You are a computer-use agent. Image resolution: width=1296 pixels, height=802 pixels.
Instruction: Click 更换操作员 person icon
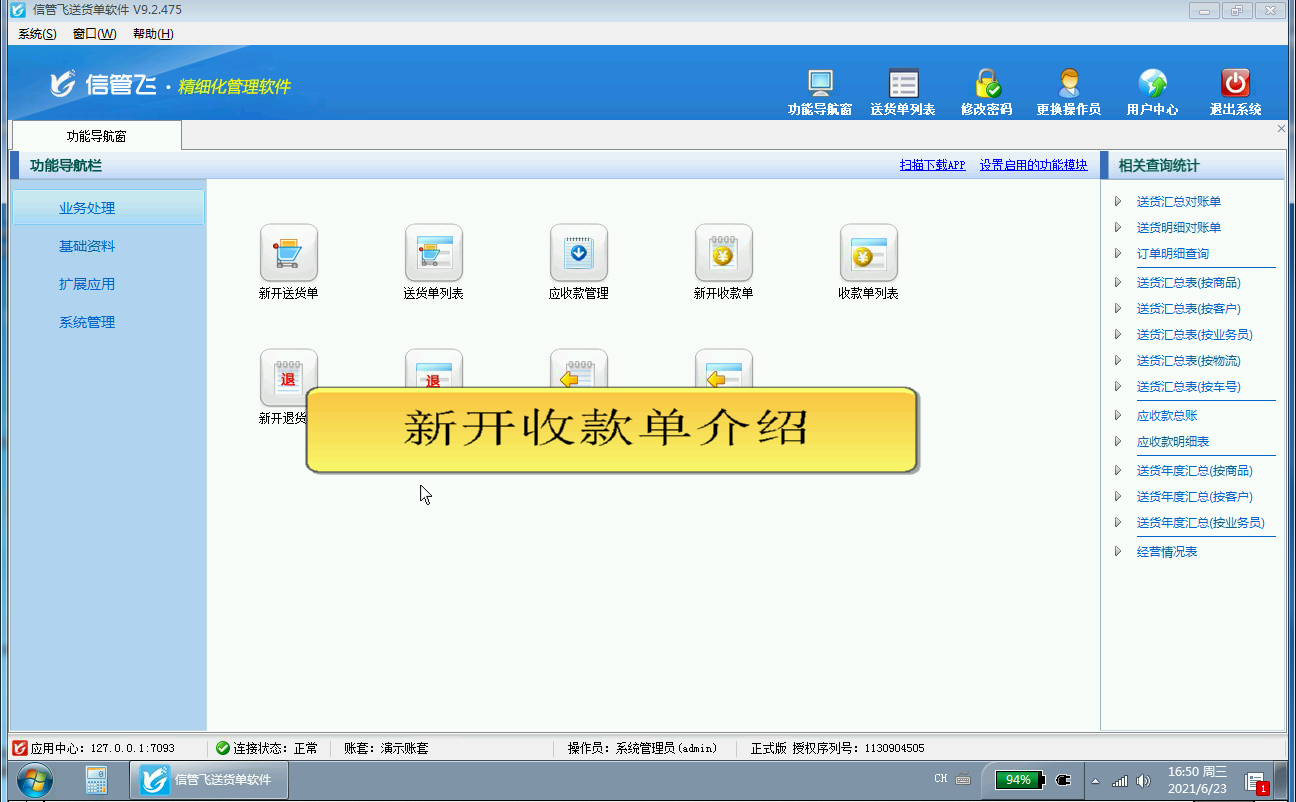pos(1068,84)
